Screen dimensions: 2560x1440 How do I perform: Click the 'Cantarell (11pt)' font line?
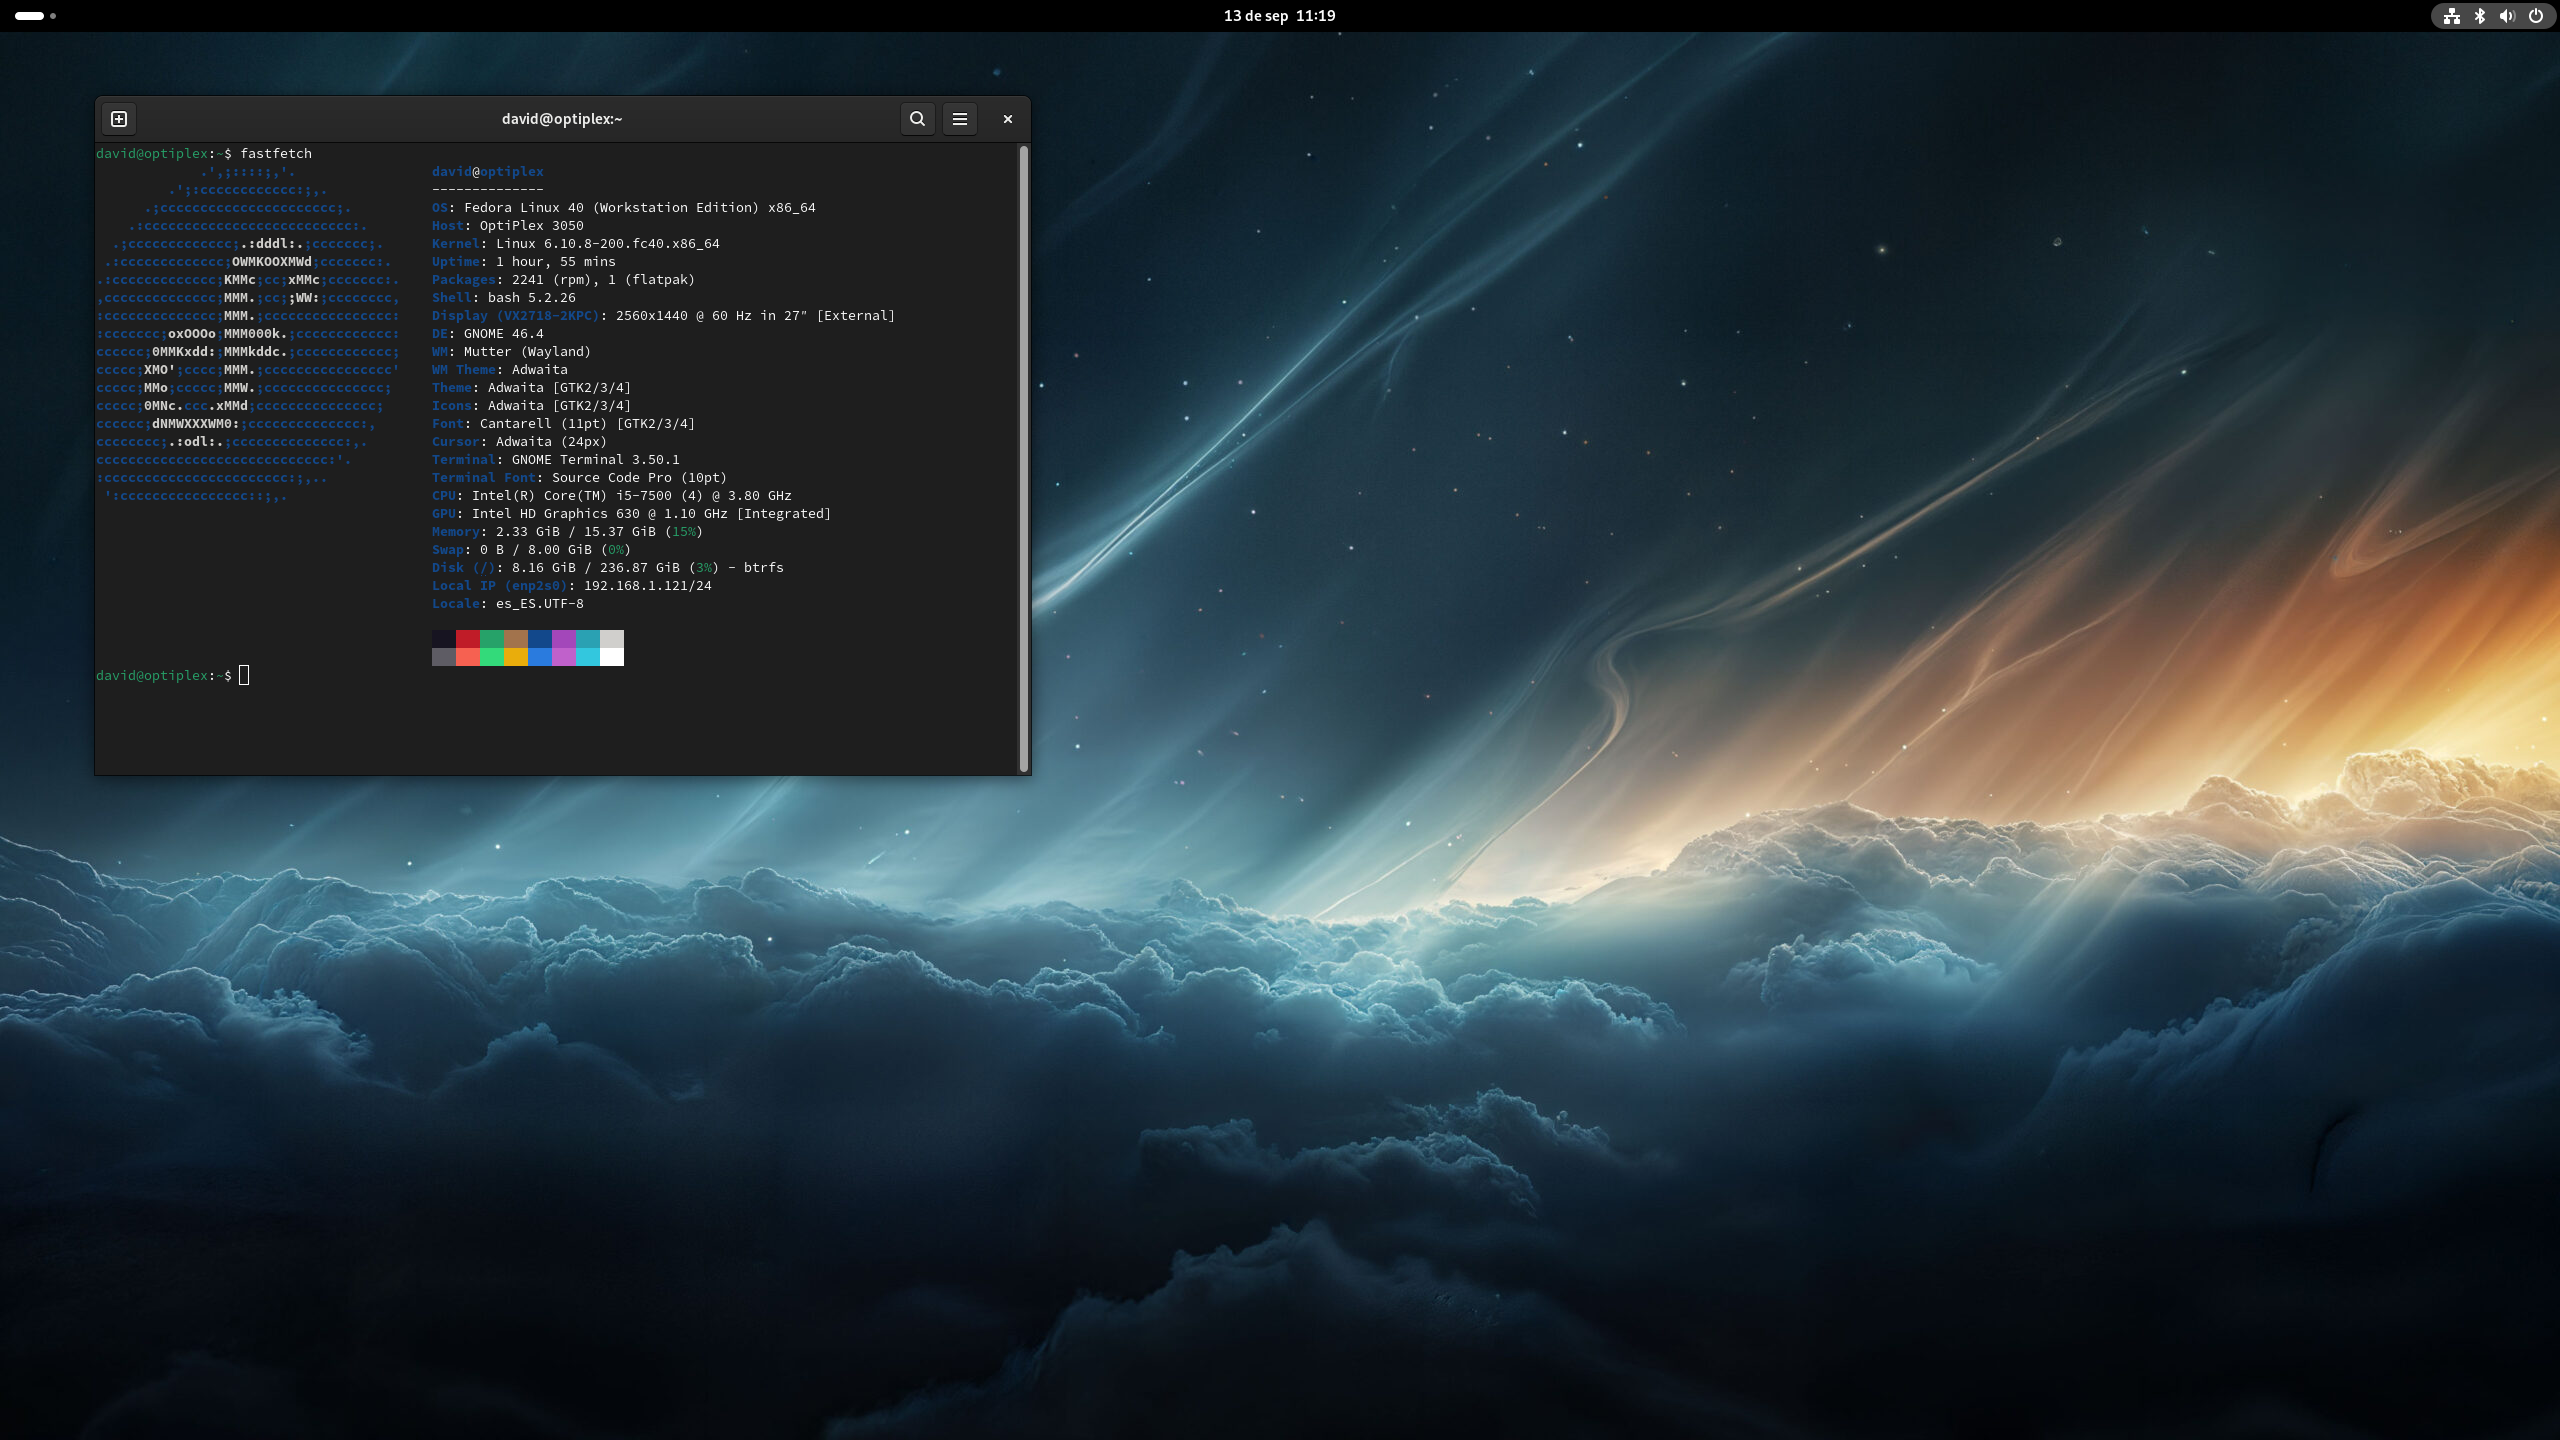564,424
